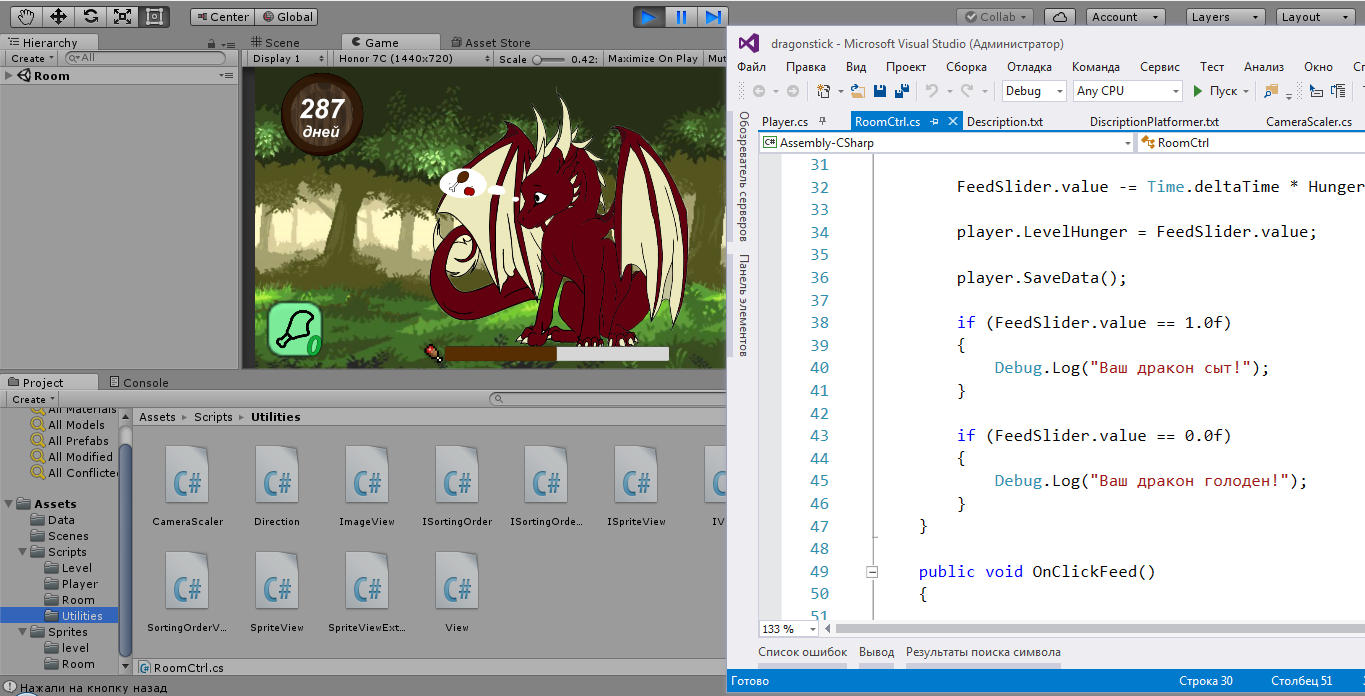The width and height of the screenshot is (1365, 696).
Task: Click the All Models search filter
Action: pos(76,425)
